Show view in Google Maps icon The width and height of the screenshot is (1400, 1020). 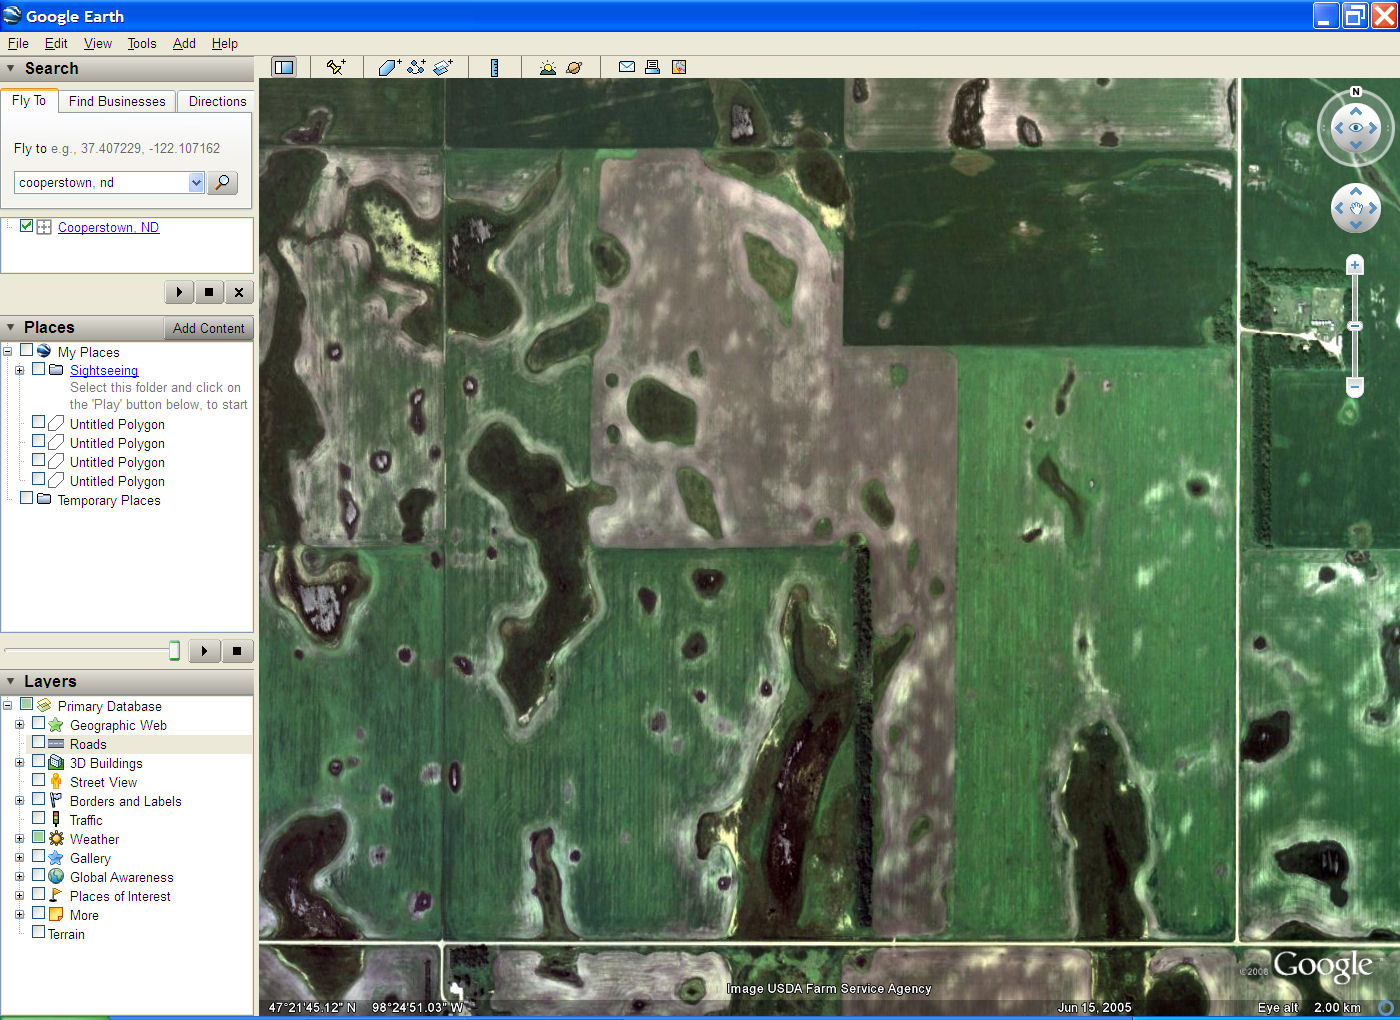coord(679,67)
